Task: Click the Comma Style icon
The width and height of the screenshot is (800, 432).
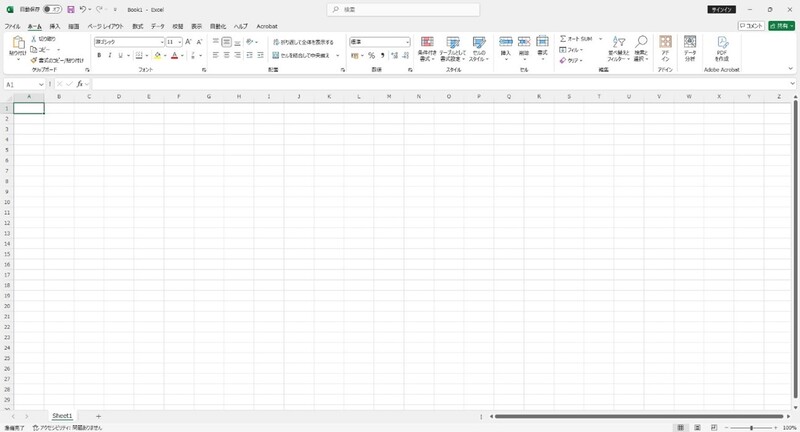Action: [x=382, y=56]
